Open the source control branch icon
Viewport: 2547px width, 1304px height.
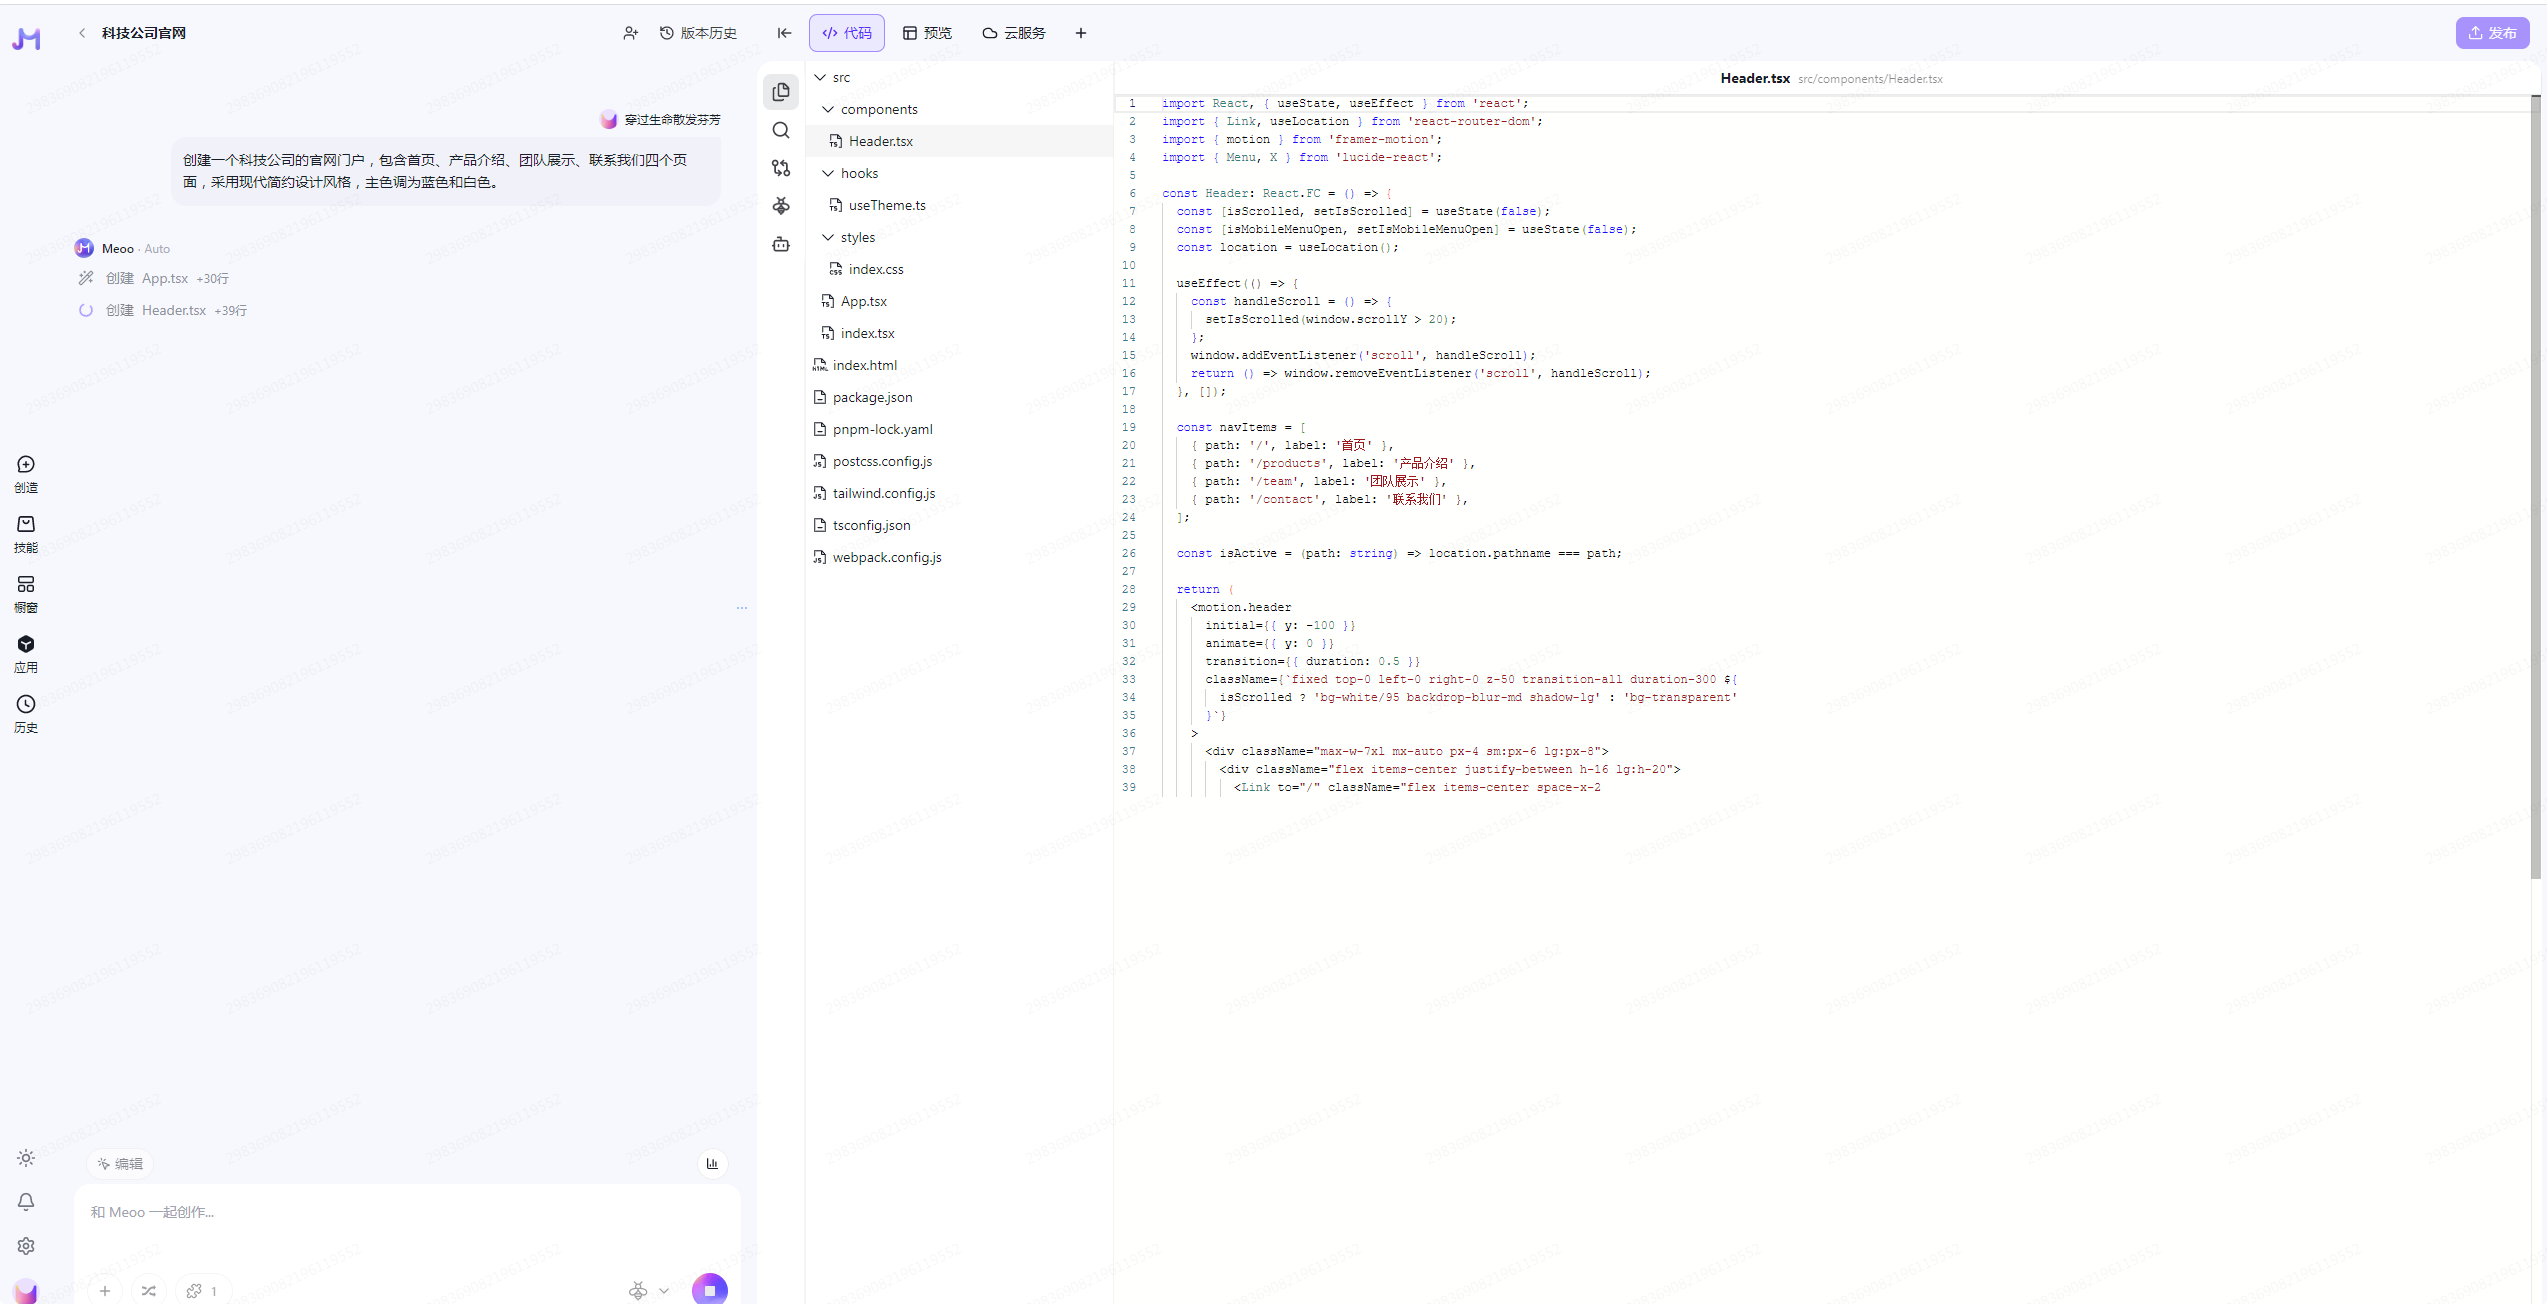781,168
